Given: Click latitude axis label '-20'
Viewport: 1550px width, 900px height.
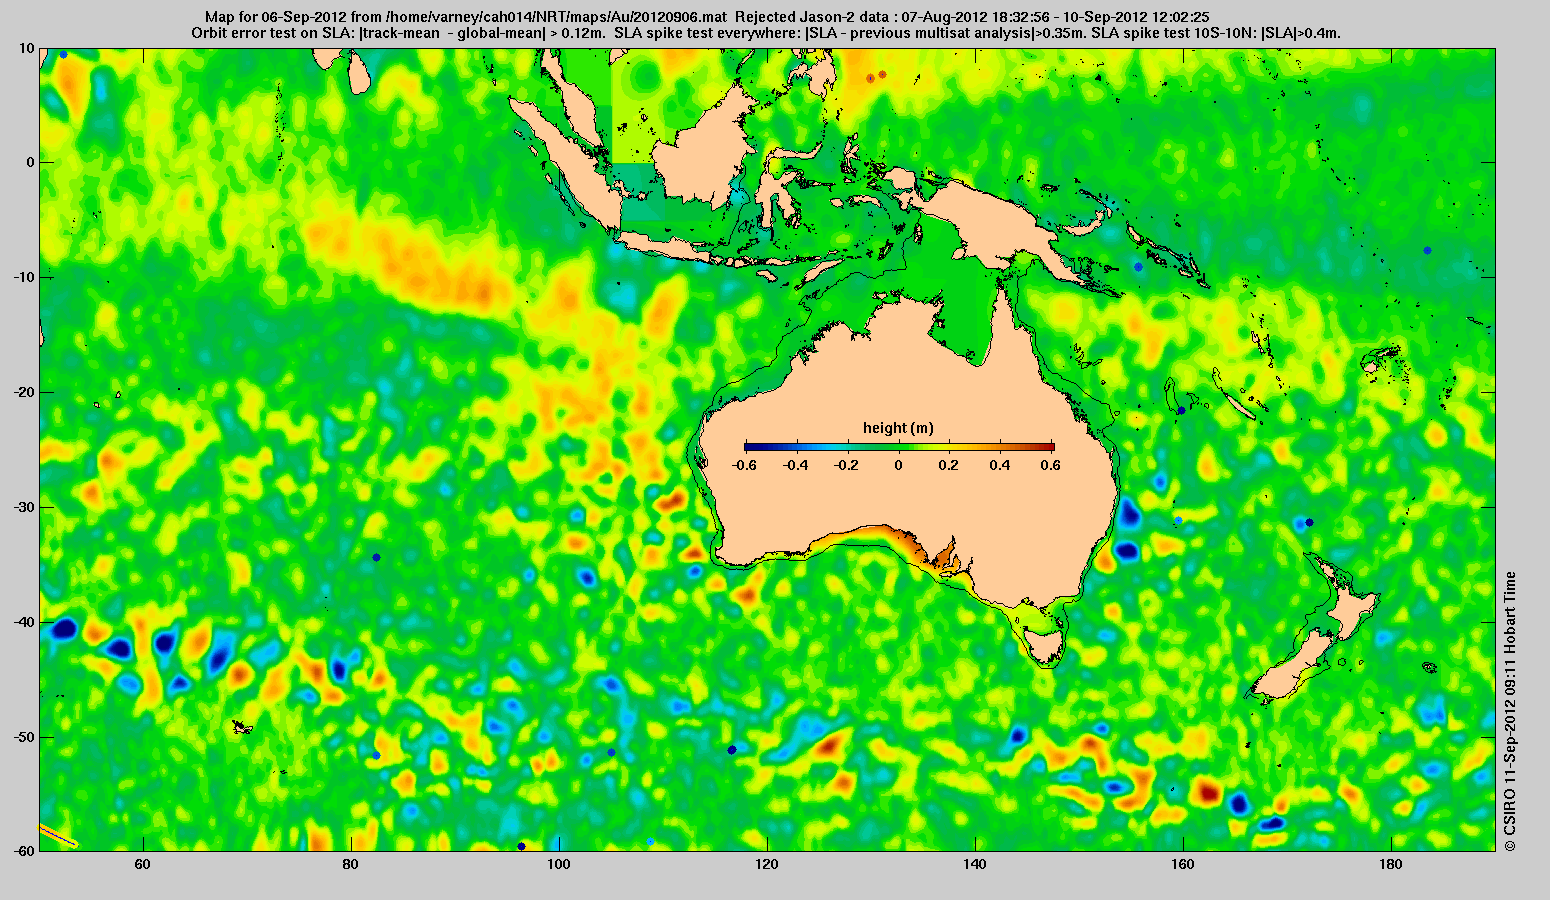Looking at the screenshot, I should 24,392.
